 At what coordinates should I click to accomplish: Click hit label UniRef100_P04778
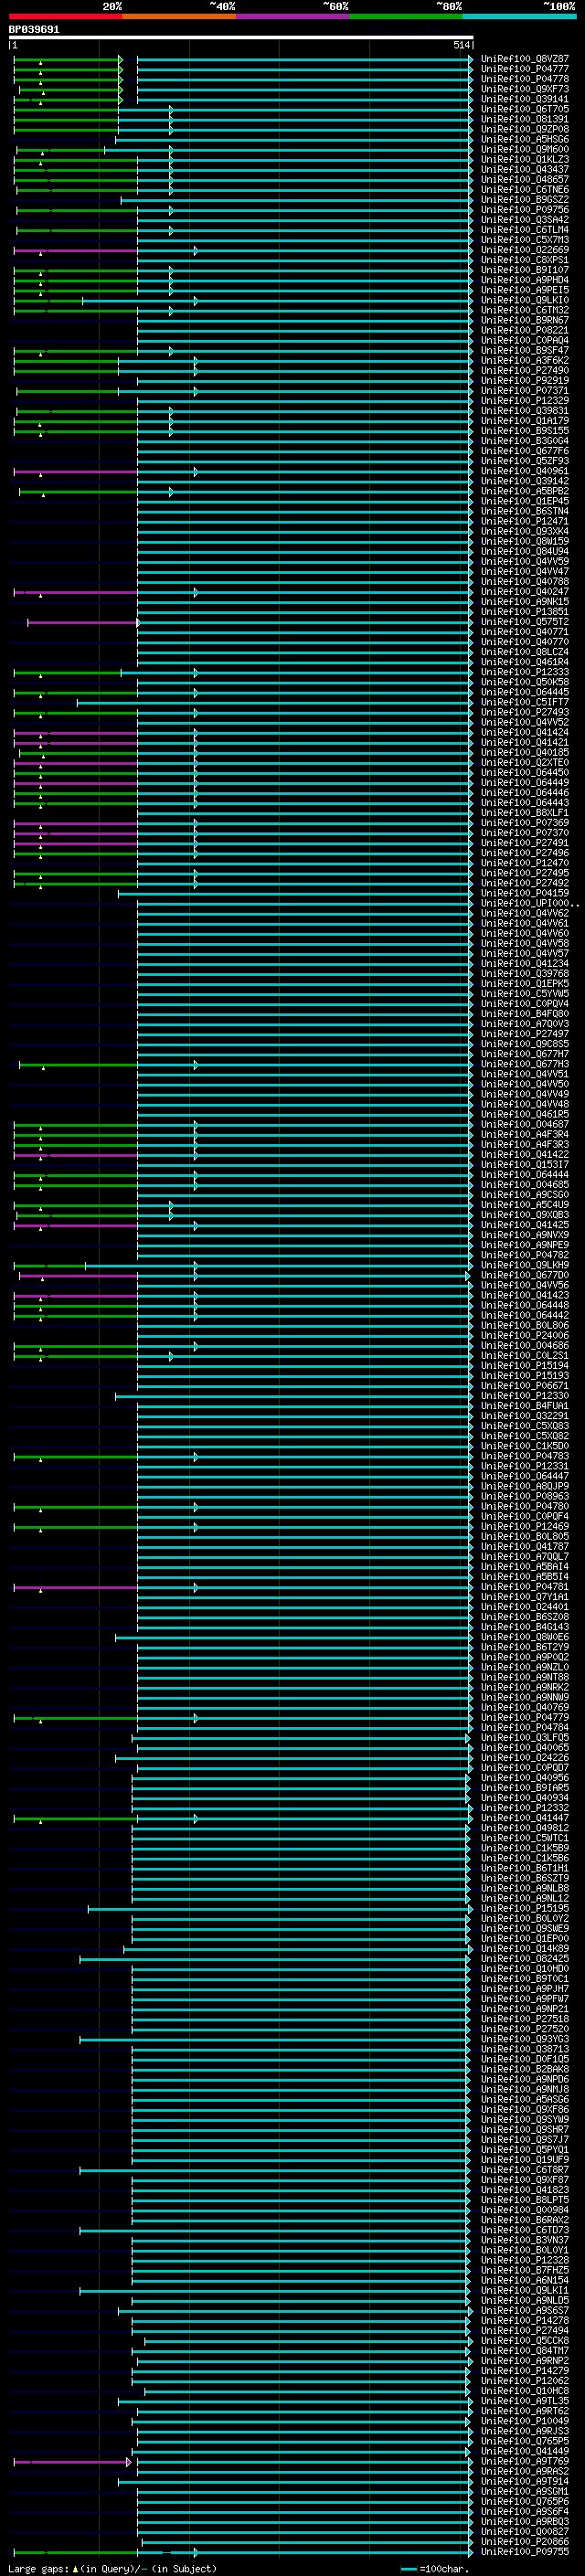pyautogui.click(x=525, y=79)
